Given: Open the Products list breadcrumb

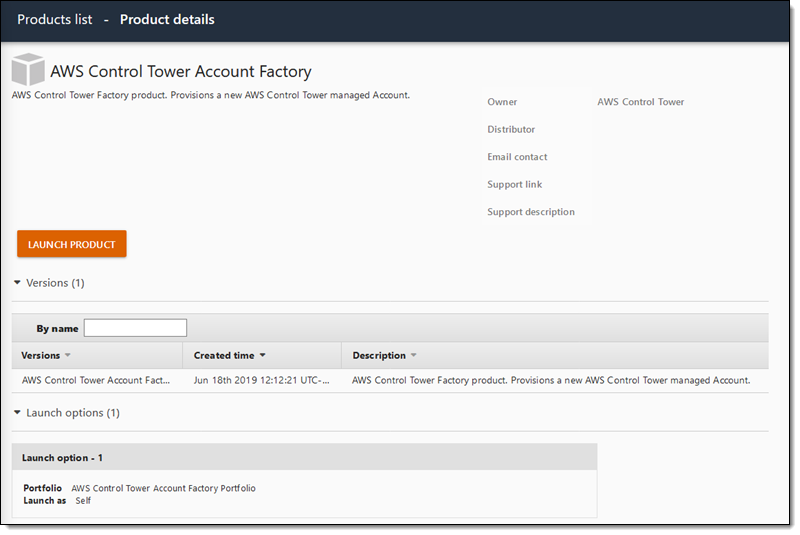Looking at the screenshot, I should click(55, 19).
